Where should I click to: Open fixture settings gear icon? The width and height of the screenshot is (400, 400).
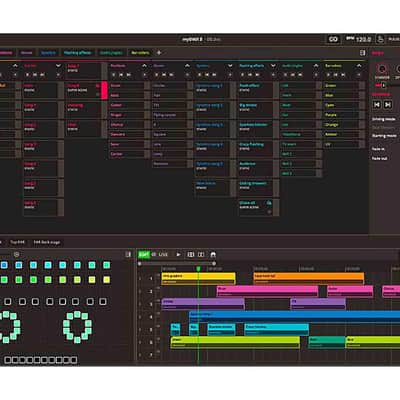pyautogui.click(x=17, y=254)
